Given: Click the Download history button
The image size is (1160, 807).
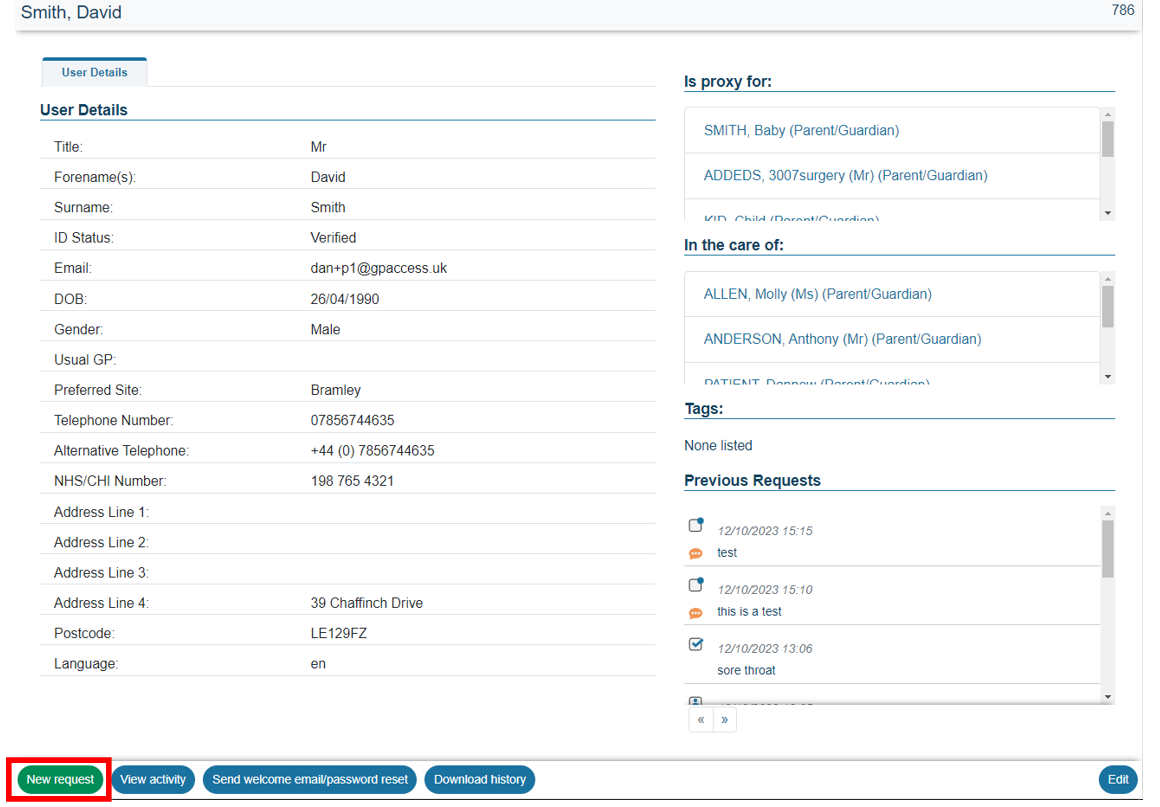Looking at the screenshot, I should [479, 780].
